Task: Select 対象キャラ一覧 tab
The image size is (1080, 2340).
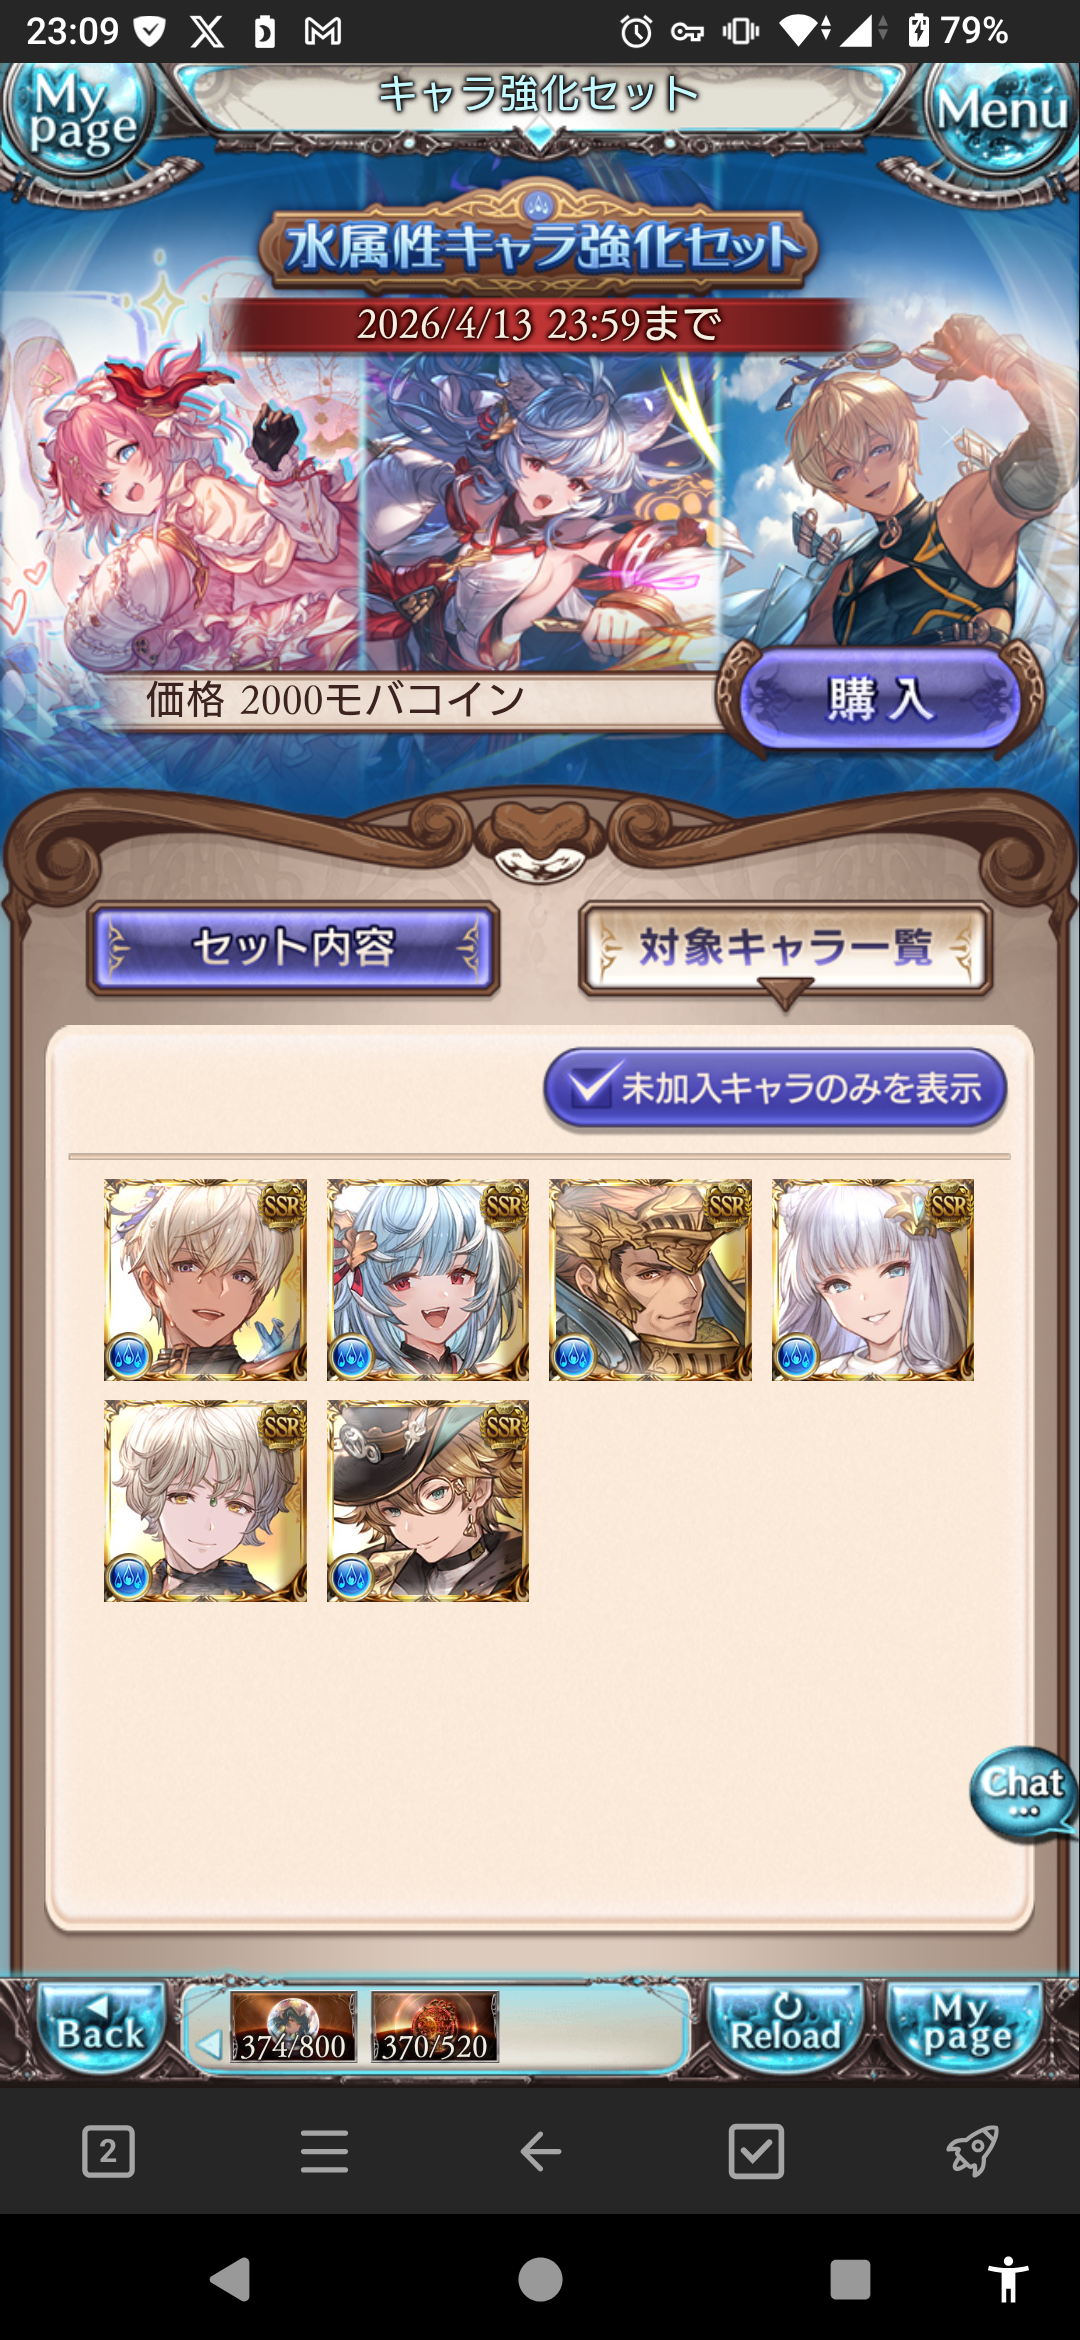Action: click(785, 947)
